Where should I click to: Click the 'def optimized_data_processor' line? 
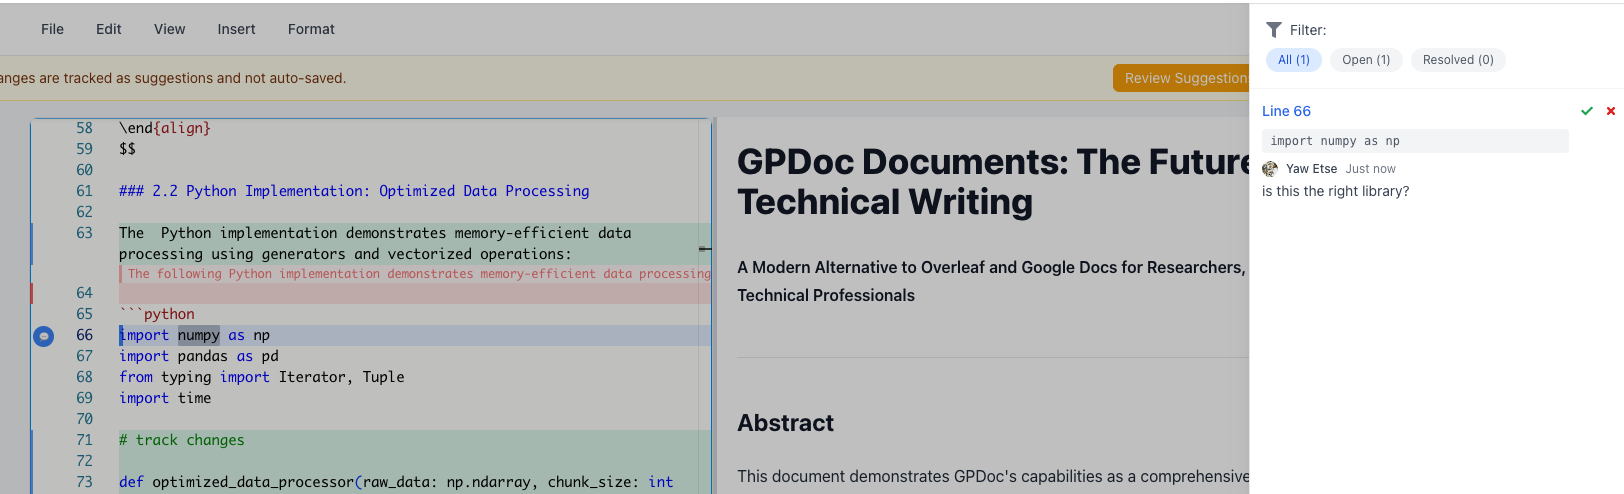point(396,482)
